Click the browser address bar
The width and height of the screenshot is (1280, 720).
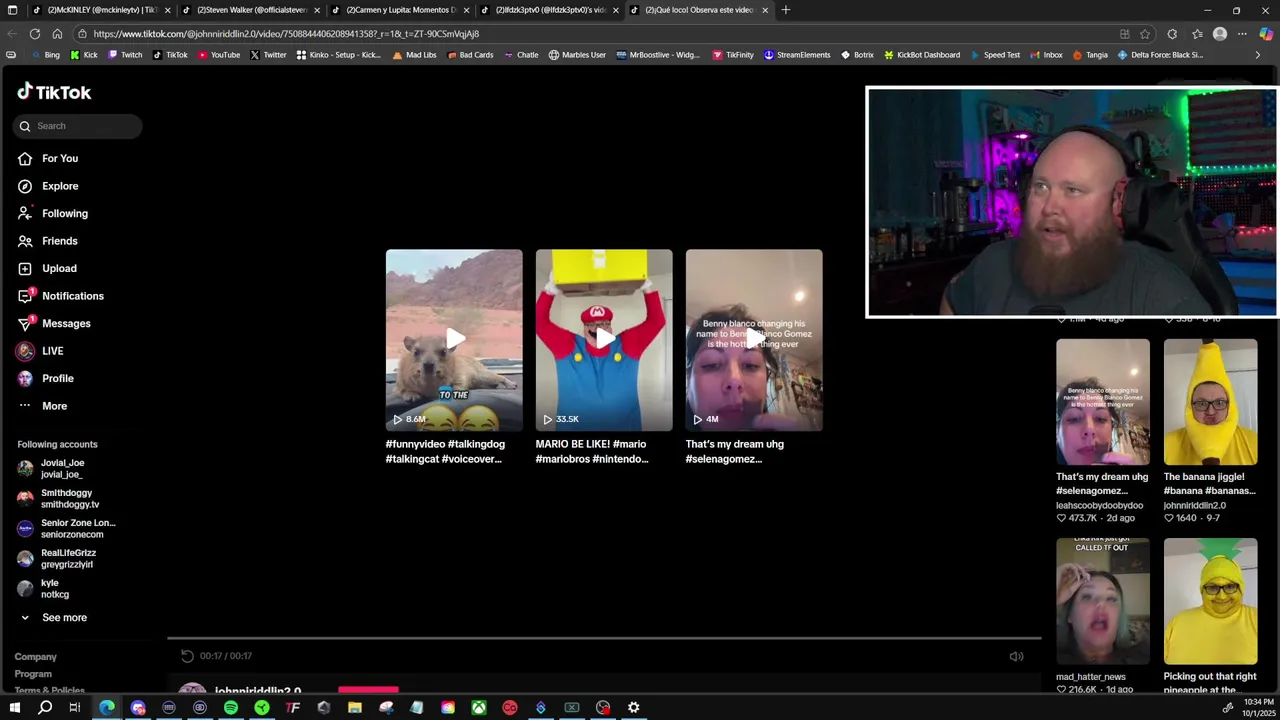[x=600, y=34]
